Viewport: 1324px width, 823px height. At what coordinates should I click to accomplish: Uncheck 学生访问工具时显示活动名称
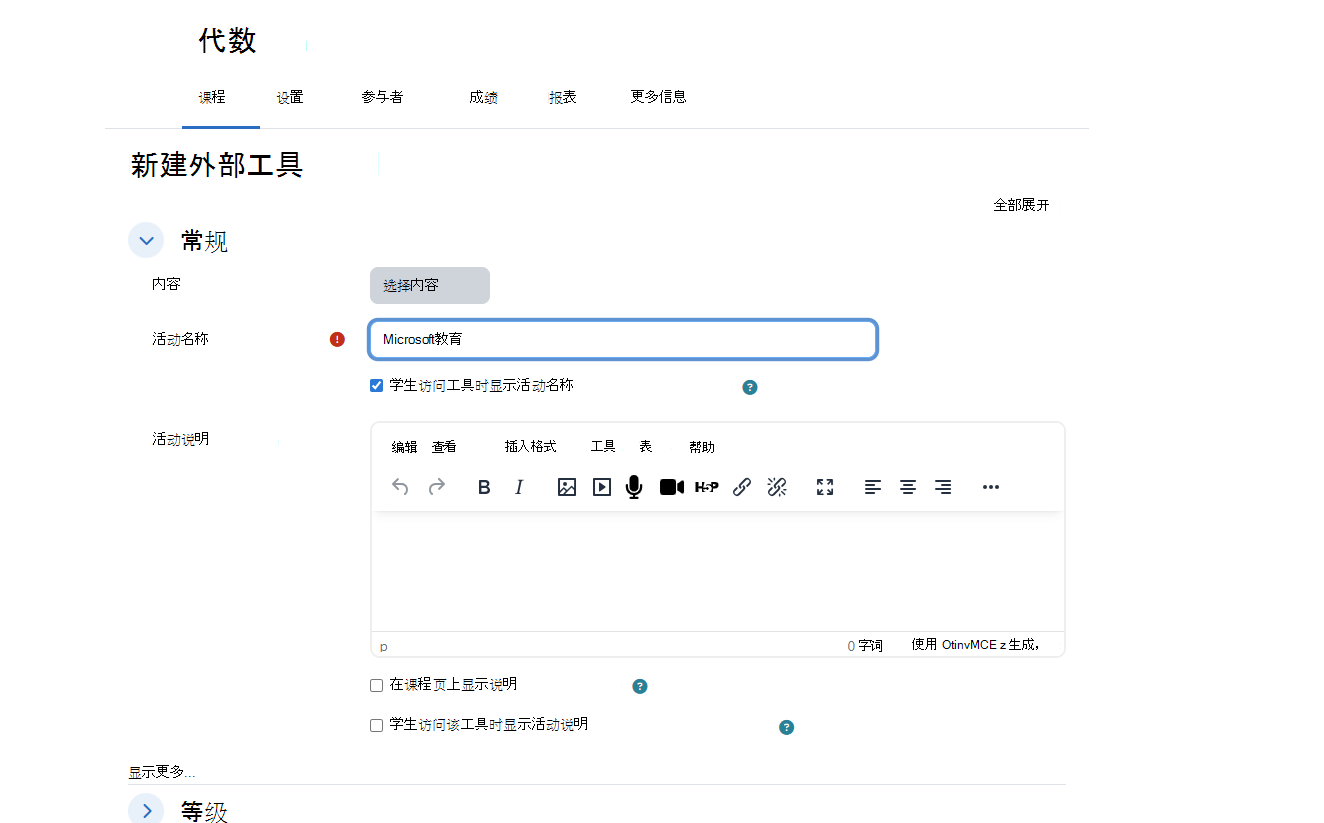click(377, 385)
